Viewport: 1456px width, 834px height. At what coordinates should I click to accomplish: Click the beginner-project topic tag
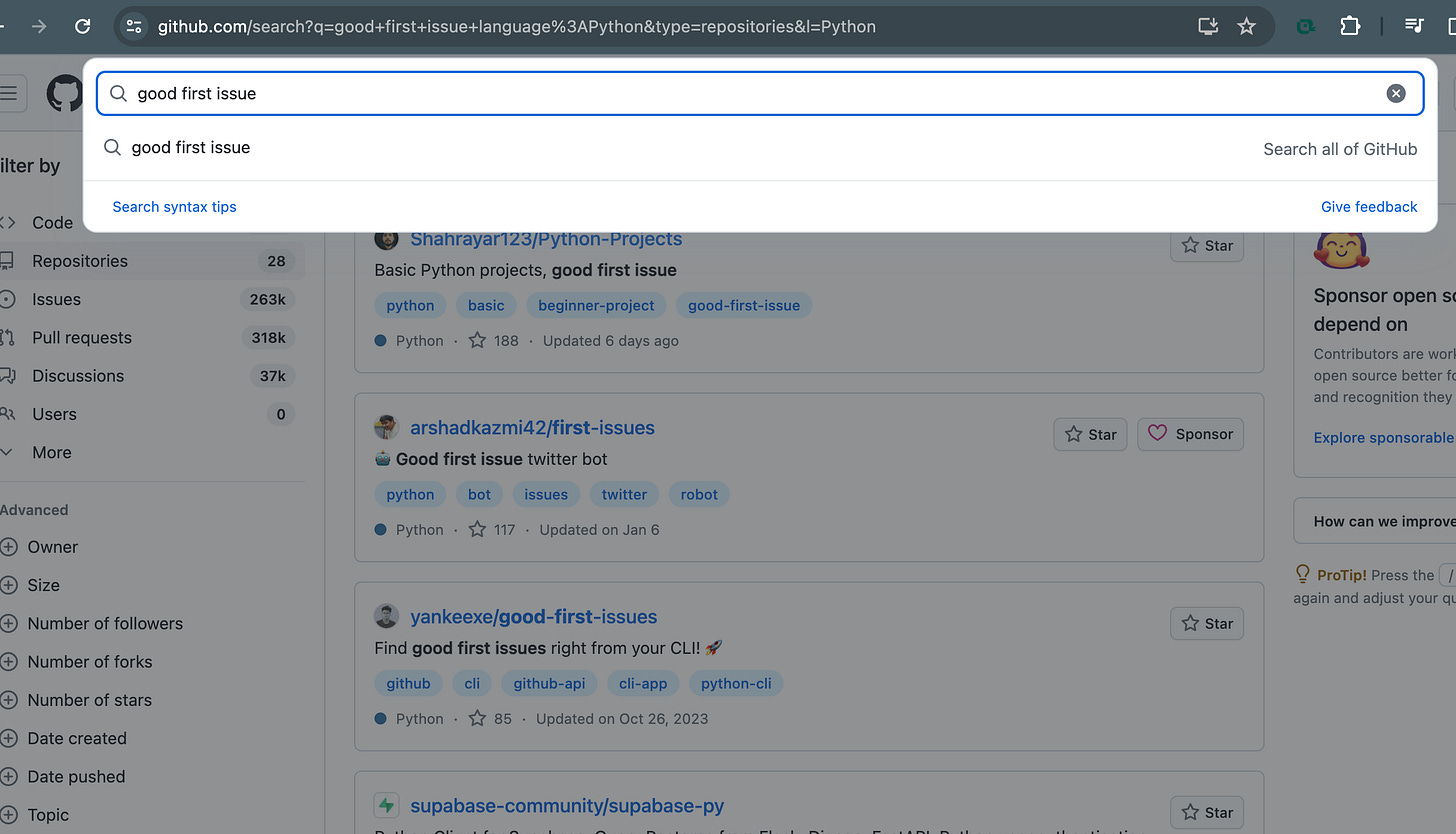click(x=596, y=305)
